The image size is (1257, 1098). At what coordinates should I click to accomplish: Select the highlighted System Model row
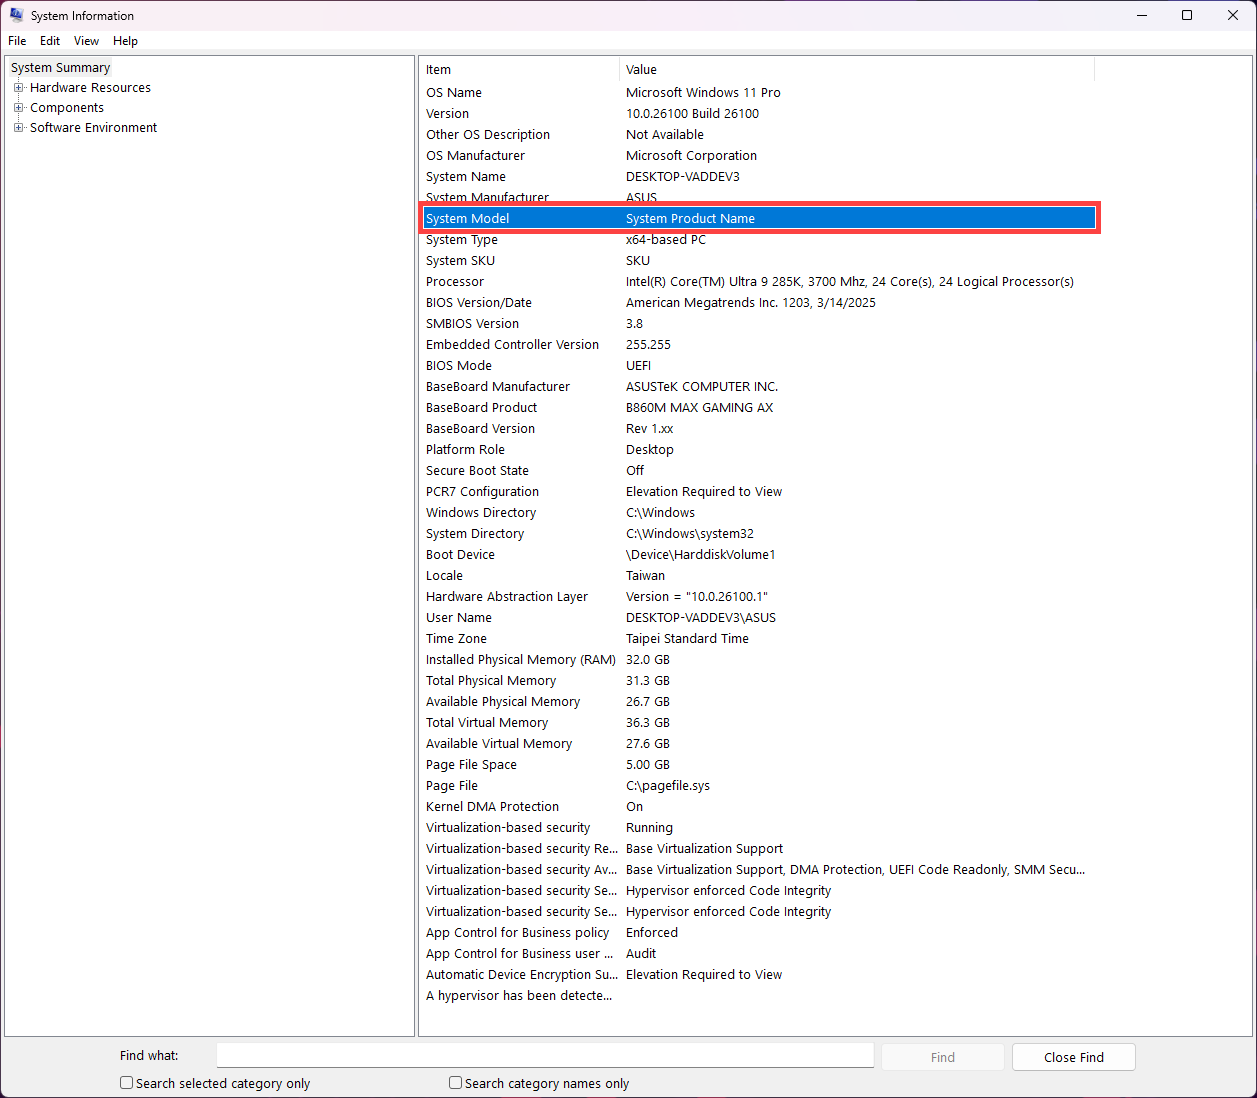(758, 219)
